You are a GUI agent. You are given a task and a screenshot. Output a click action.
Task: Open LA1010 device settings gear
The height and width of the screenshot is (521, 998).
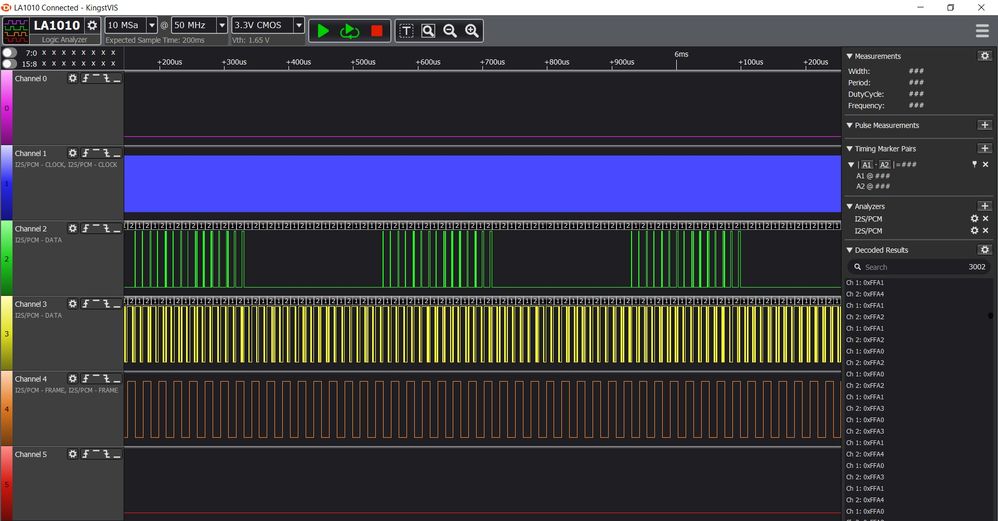tap(92, 25)
